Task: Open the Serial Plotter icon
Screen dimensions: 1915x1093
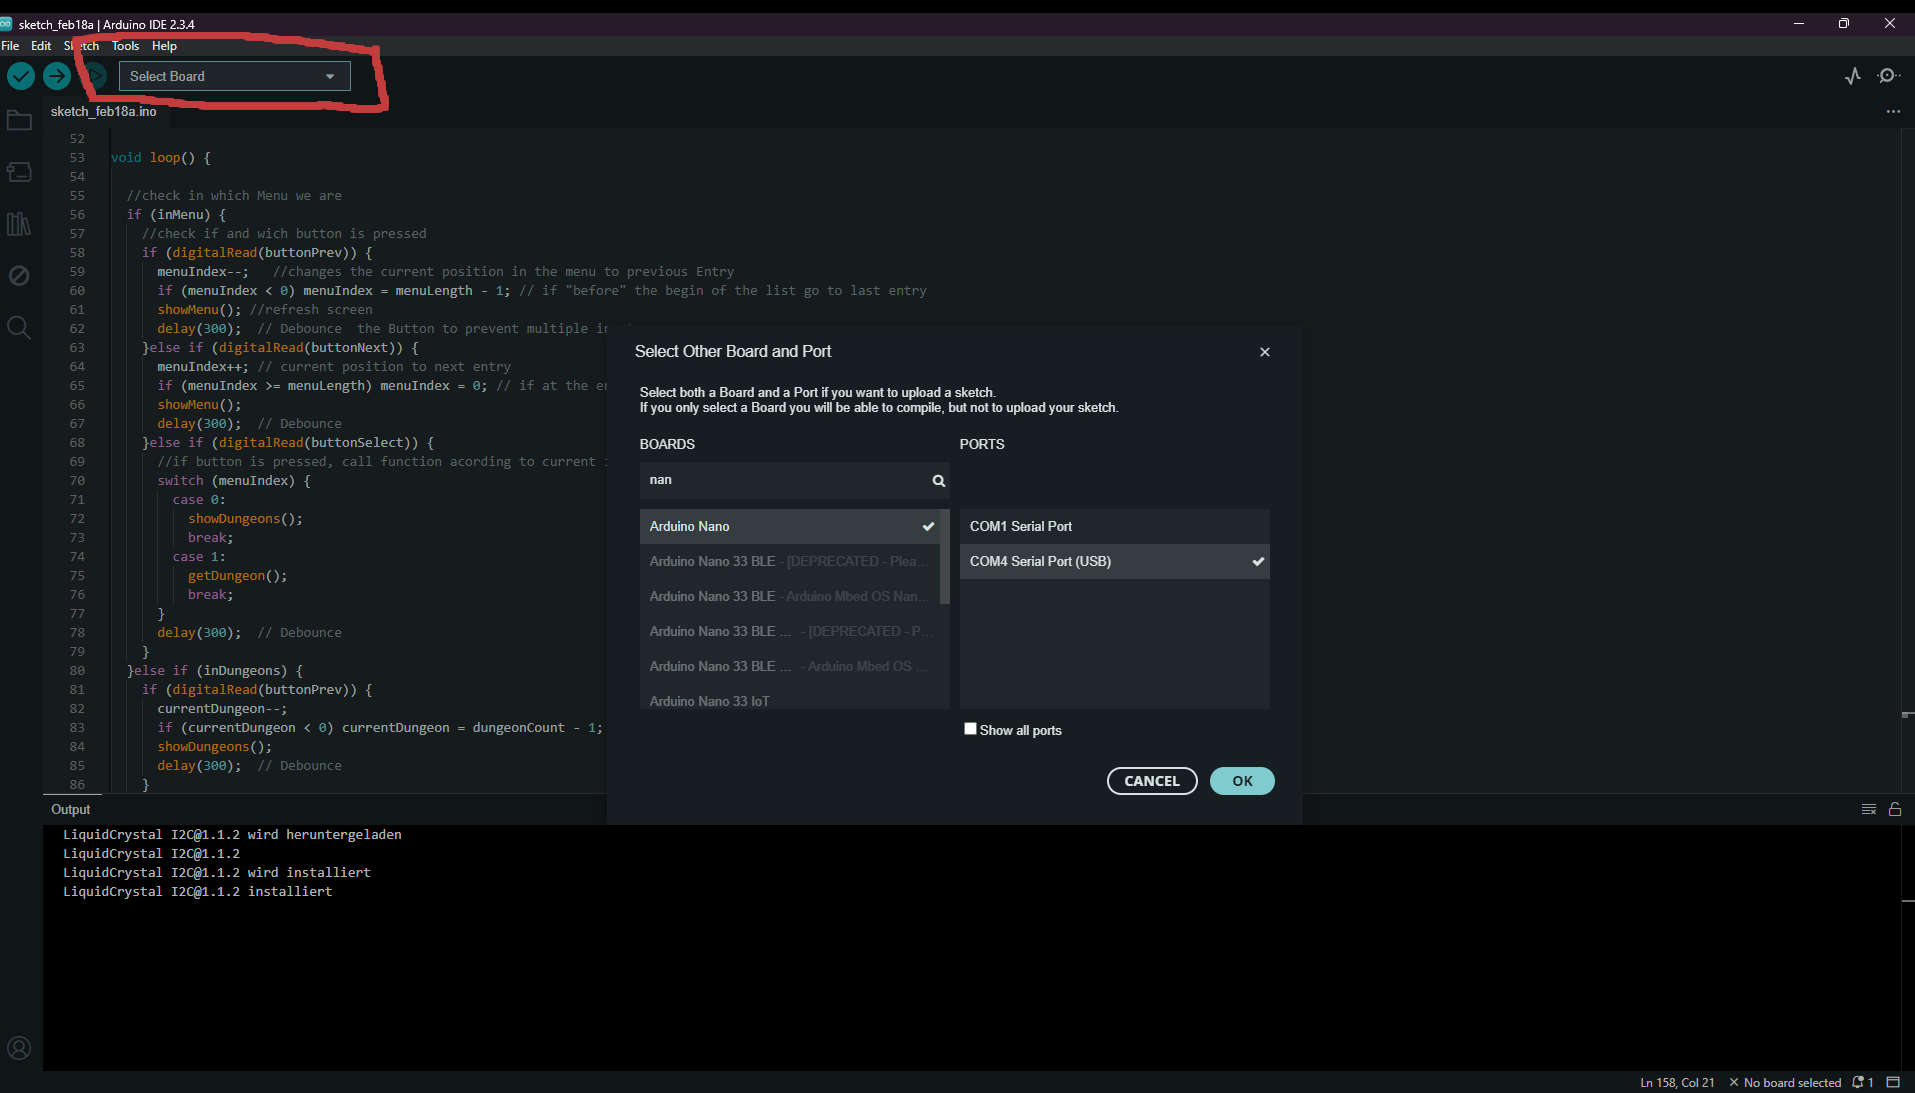Action: click(x=1853, y=76)
